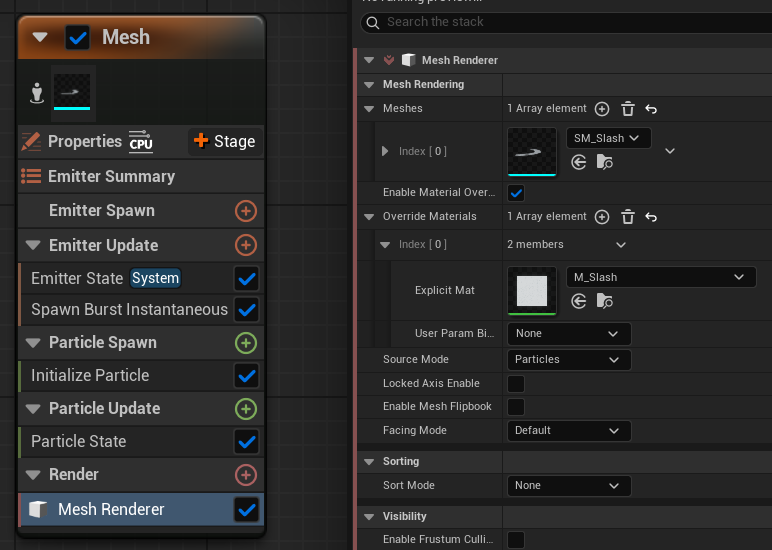Browse to M_Slash in Content Browser
Image resolution: width=772 pixels, height=550 pixels.
pyautogui.click(x=604, y=300)
